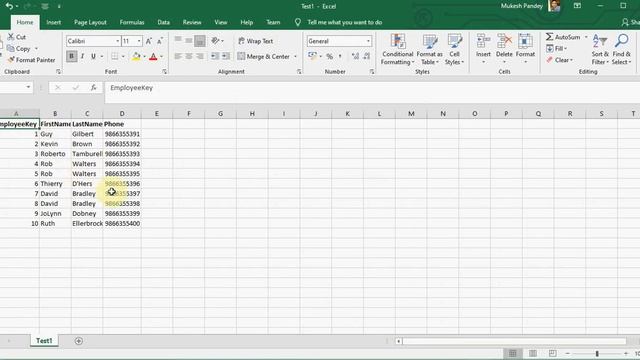Open the General number format dropdown
Viewport: 640px width, 360px height.
point(368,41)
